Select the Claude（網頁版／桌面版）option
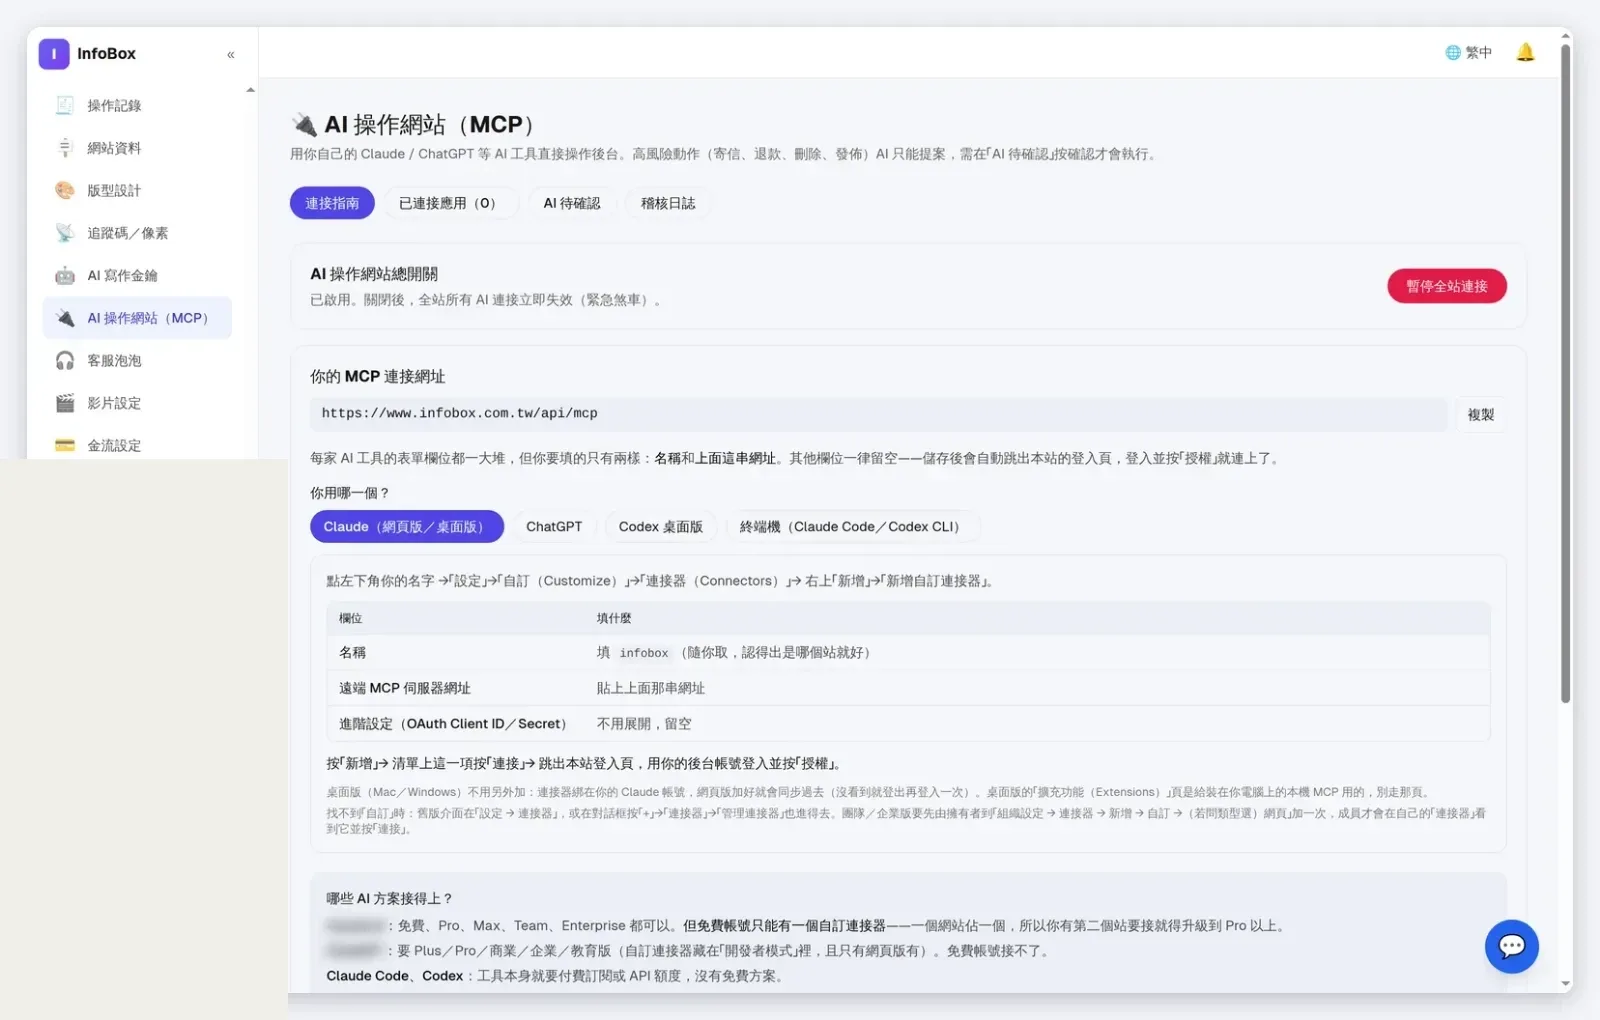Screen dimensions: 1600x1020 406,527
